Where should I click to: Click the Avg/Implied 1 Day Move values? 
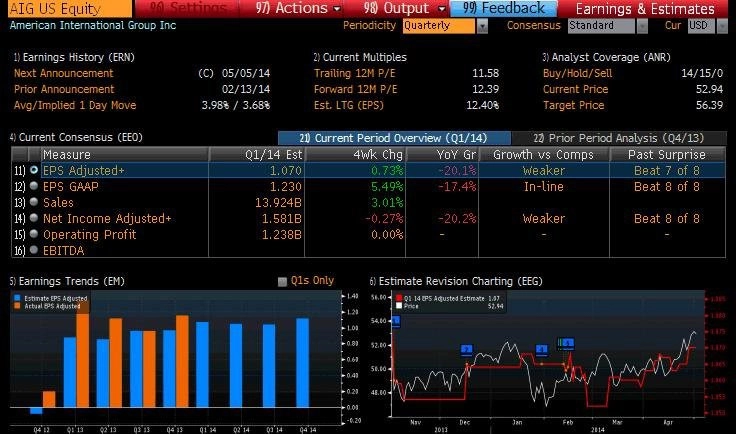pyautogui.click(x=236, y=105)
